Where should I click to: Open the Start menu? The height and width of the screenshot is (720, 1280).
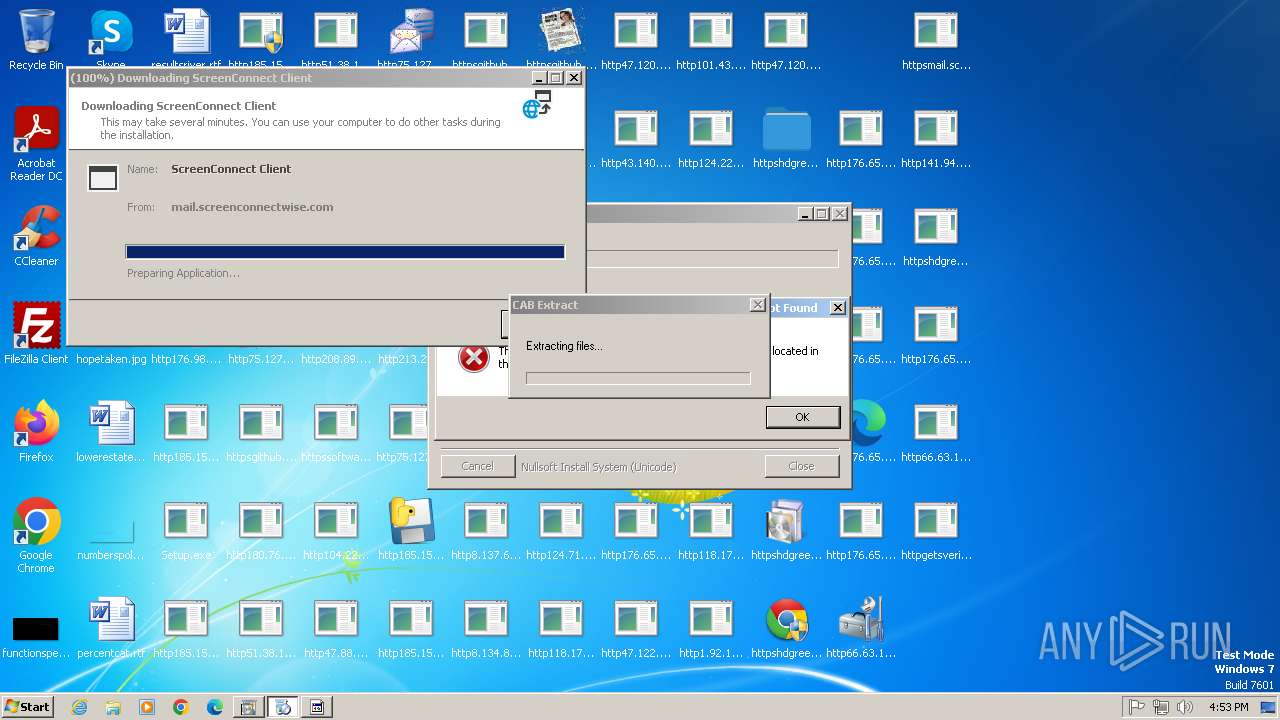[x=28, y=706]
